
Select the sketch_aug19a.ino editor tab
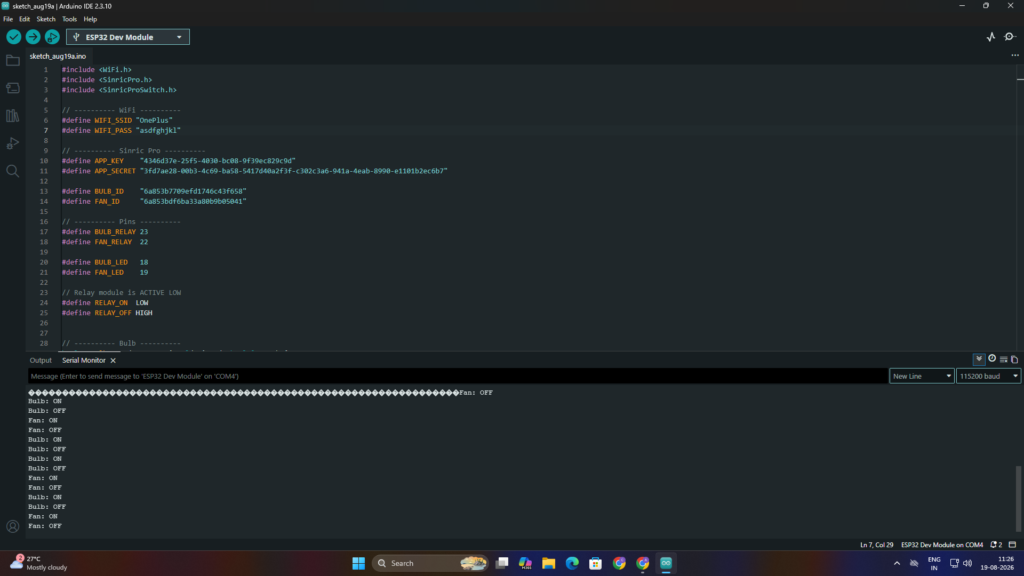(57, 56)
